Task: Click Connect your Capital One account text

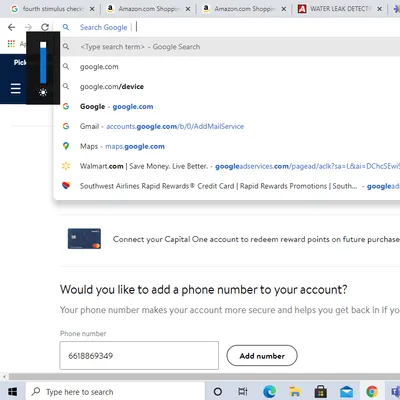Action: point(256,239)
